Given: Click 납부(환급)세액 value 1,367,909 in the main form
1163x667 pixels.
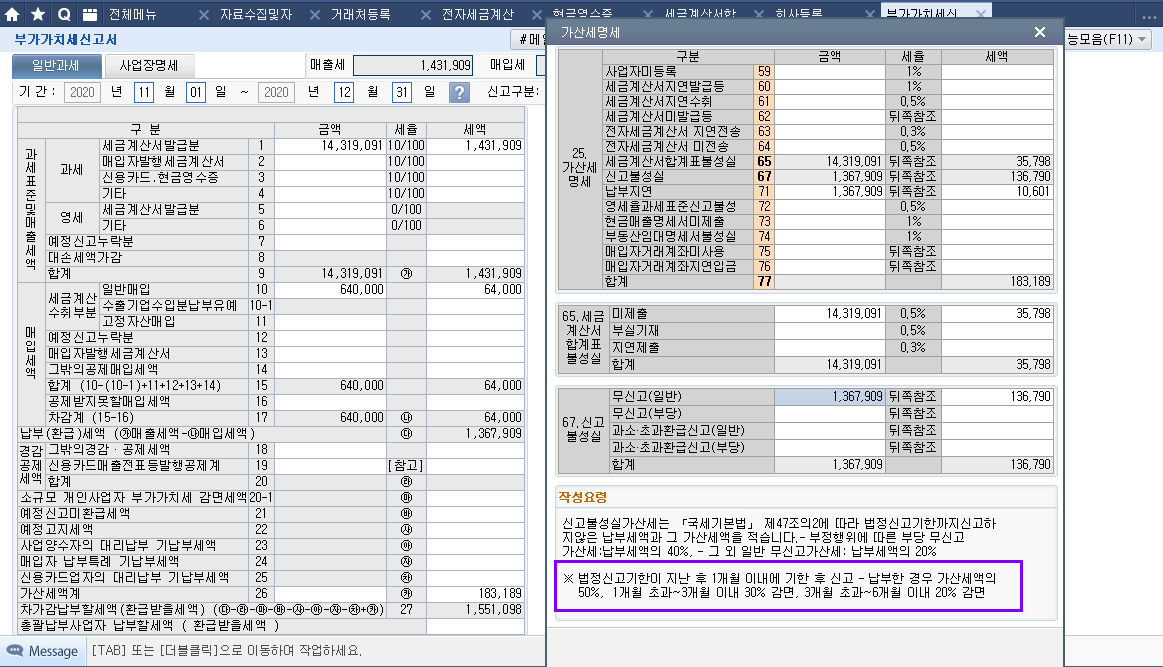Looking at the screenshot, I should click(x=475, y=433).
